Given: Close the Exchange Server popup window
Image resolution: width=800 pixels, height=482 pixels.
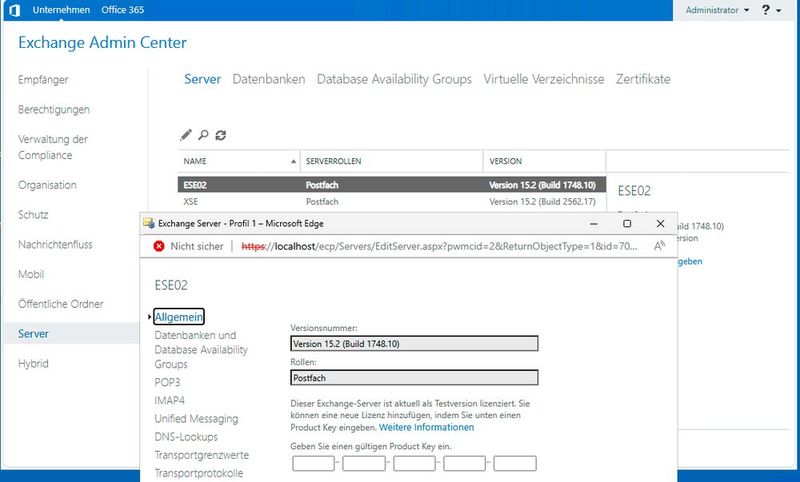Looking at the screenshot, I should (x=660, y=223).
